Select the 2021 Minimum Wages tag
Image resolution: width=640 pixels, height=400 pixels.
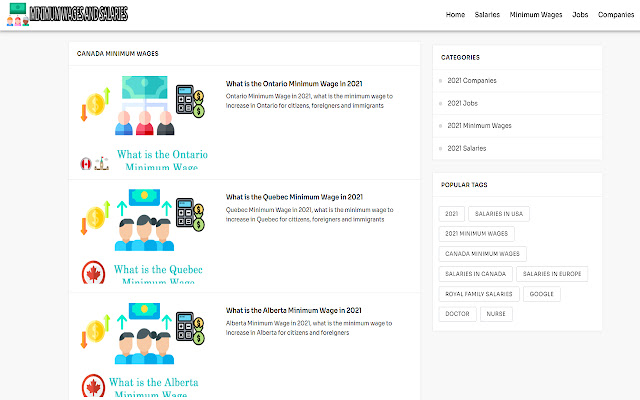476,234
